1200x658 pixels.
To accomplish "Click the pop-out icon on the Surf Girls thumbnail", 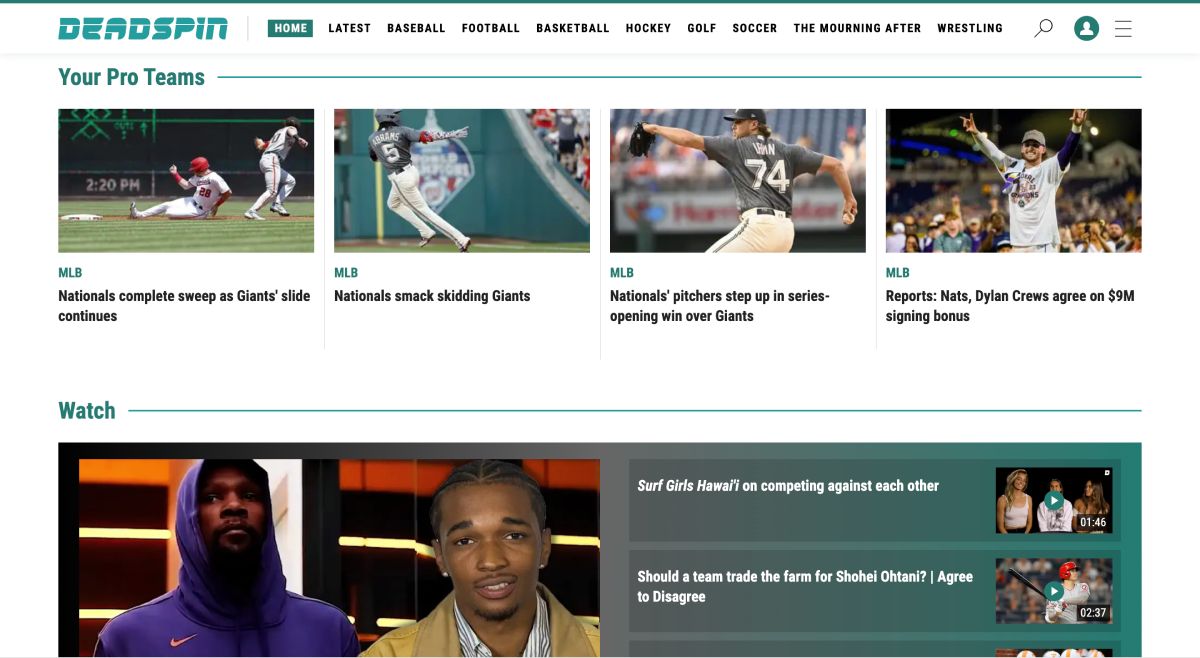I will tap(1106, 470).
